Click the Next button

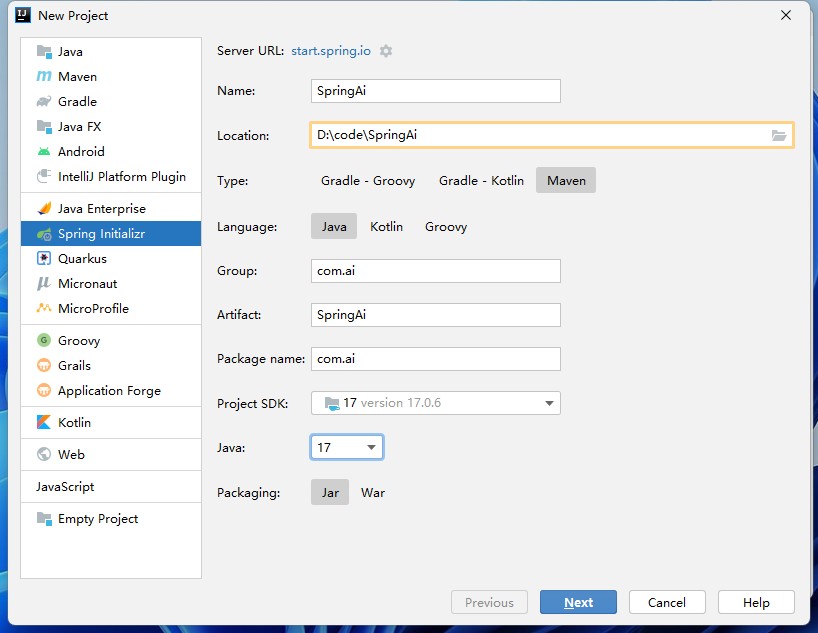pos(578,602)
